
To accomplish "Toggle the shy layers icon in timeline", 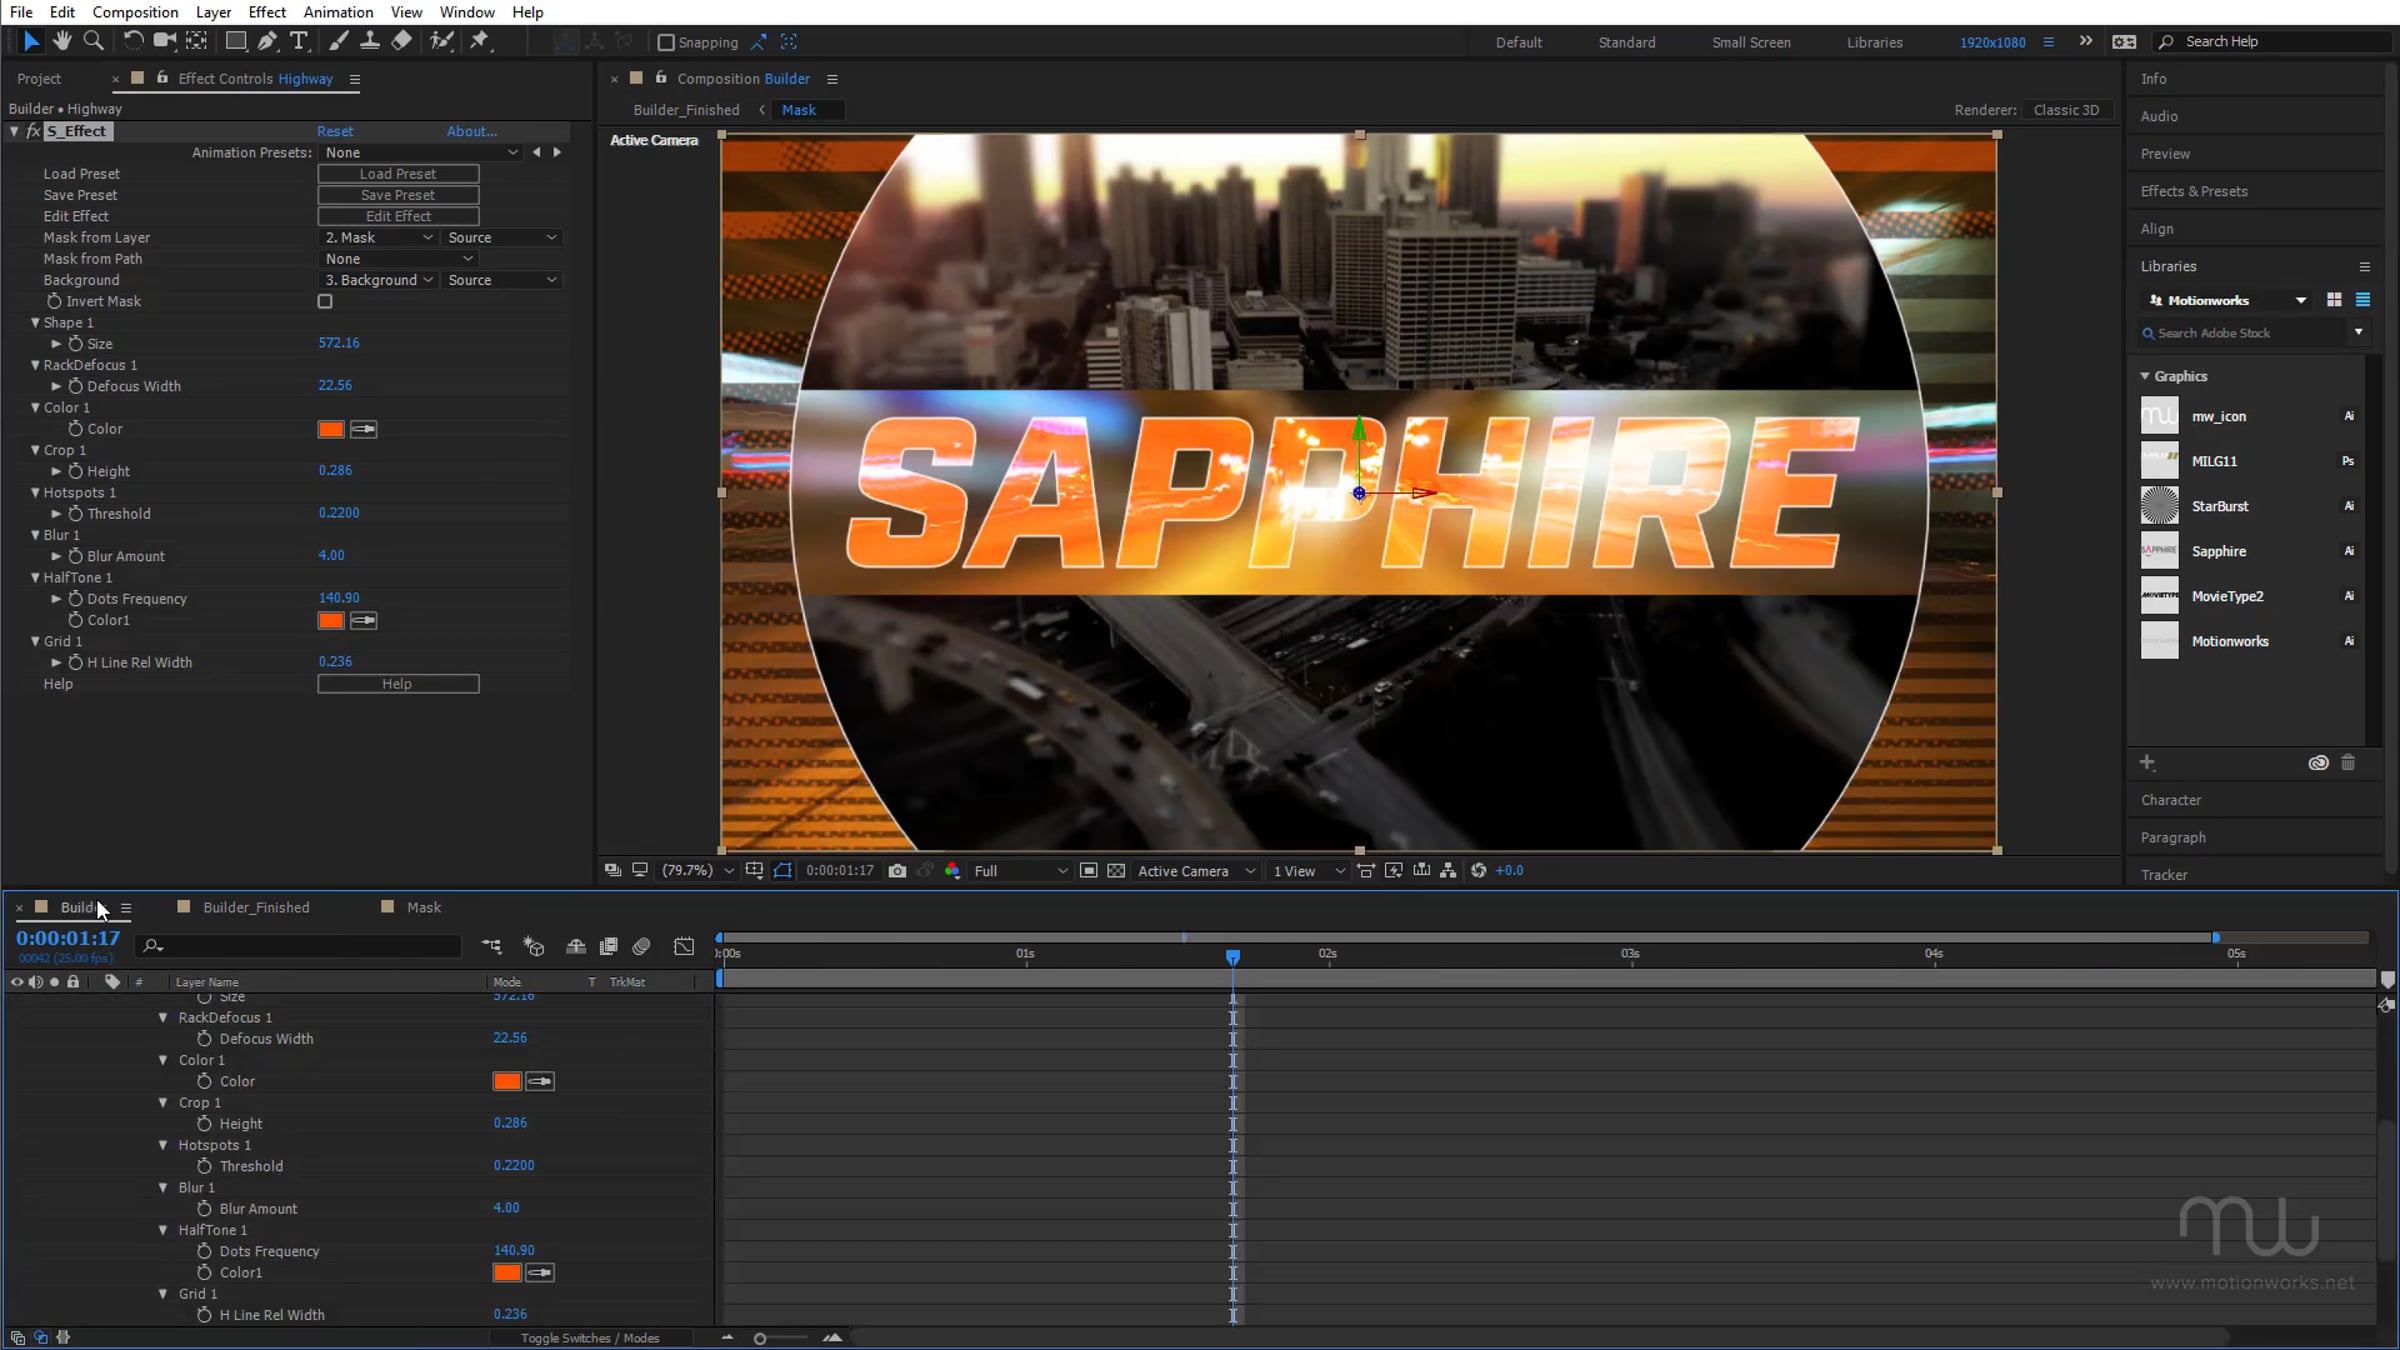I will tap(575, 946).
